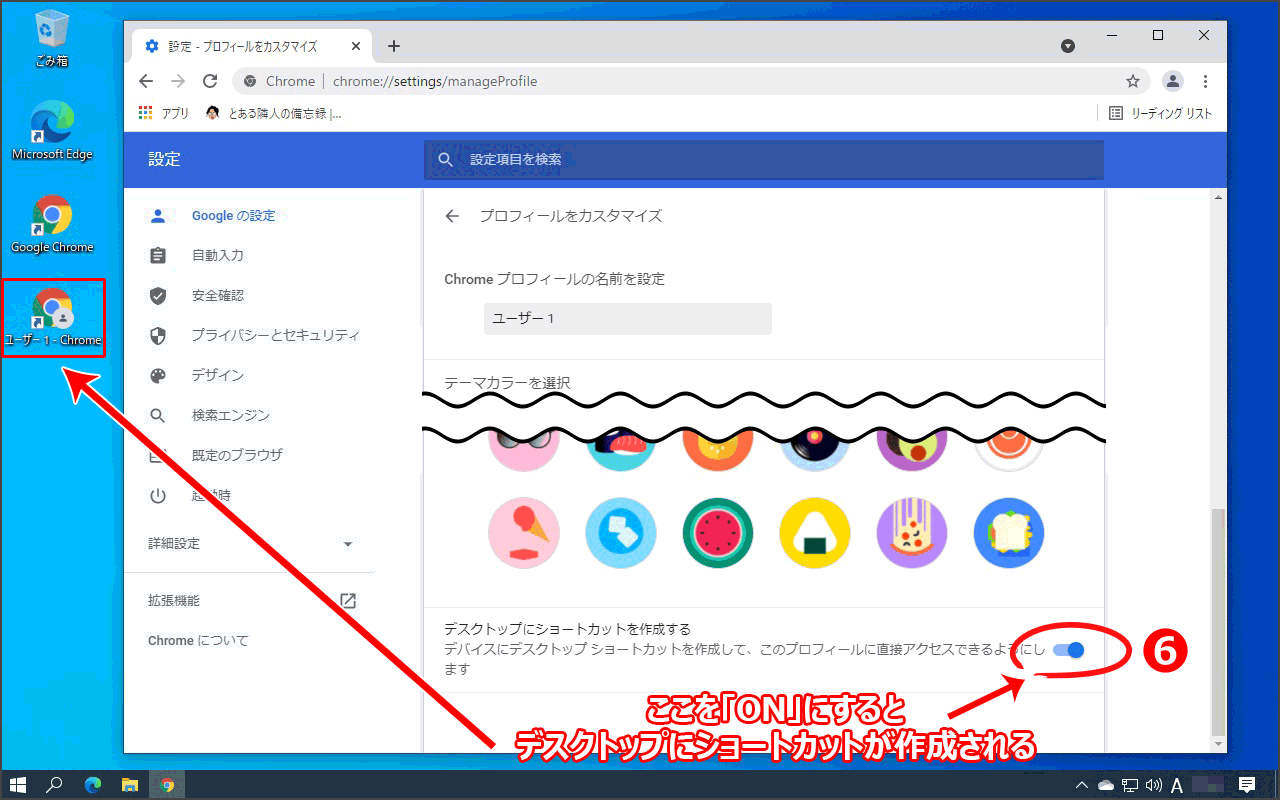This screenshot has width=1280, height=800.
Task: Open the Windows Start menu
Action: click(17, 785)
